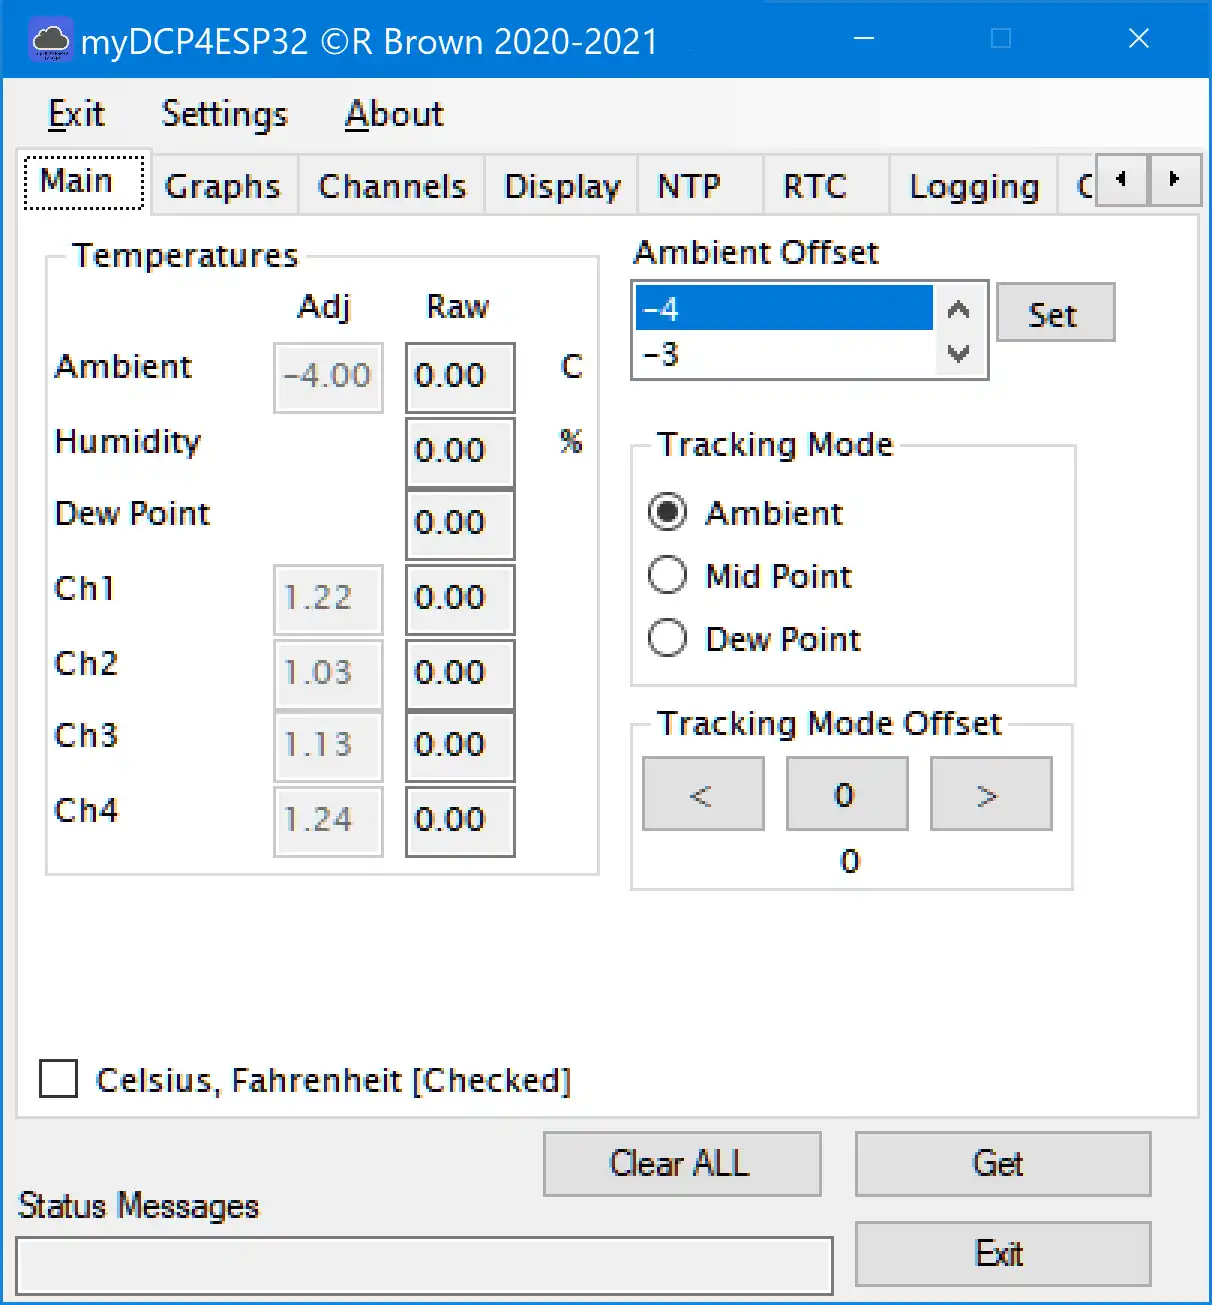
Task: Switch to the Channels tab
Action: coord(392,186)
